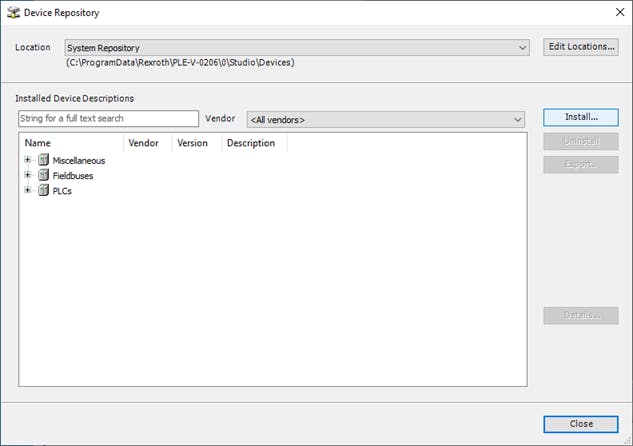
Task: Click the PLCs device category icon
Action: point(43,191)
